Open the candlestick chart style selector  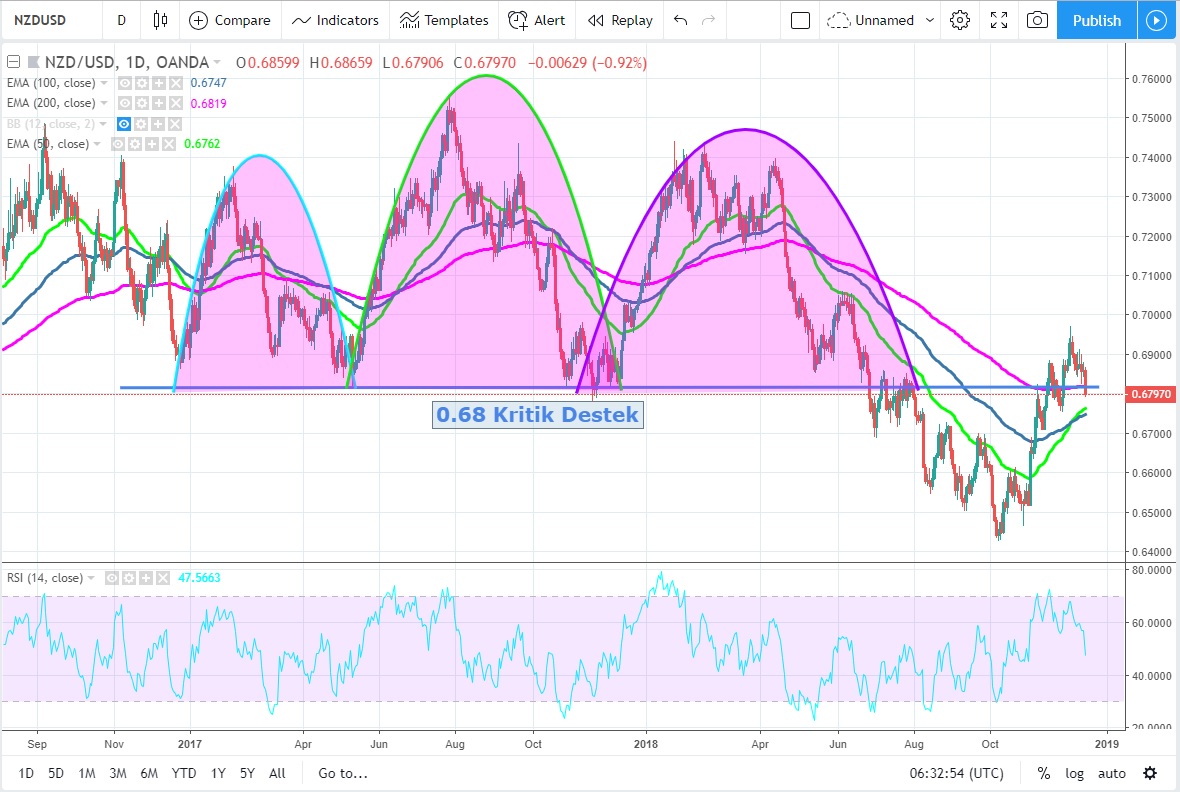point(160,20)
